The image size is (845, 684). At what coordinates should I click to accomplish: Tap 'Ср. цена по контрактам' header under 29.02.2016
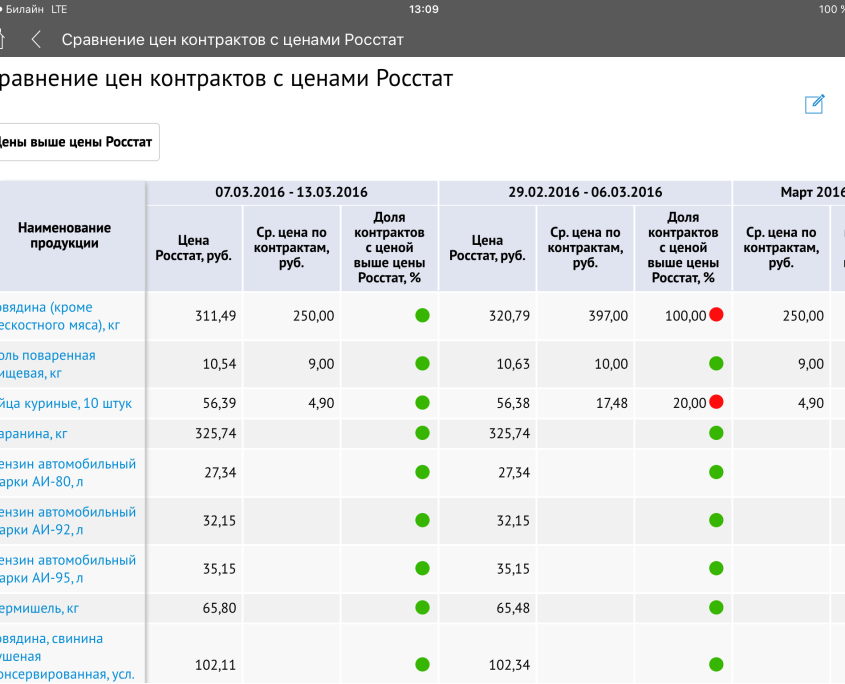click(585, 248)
